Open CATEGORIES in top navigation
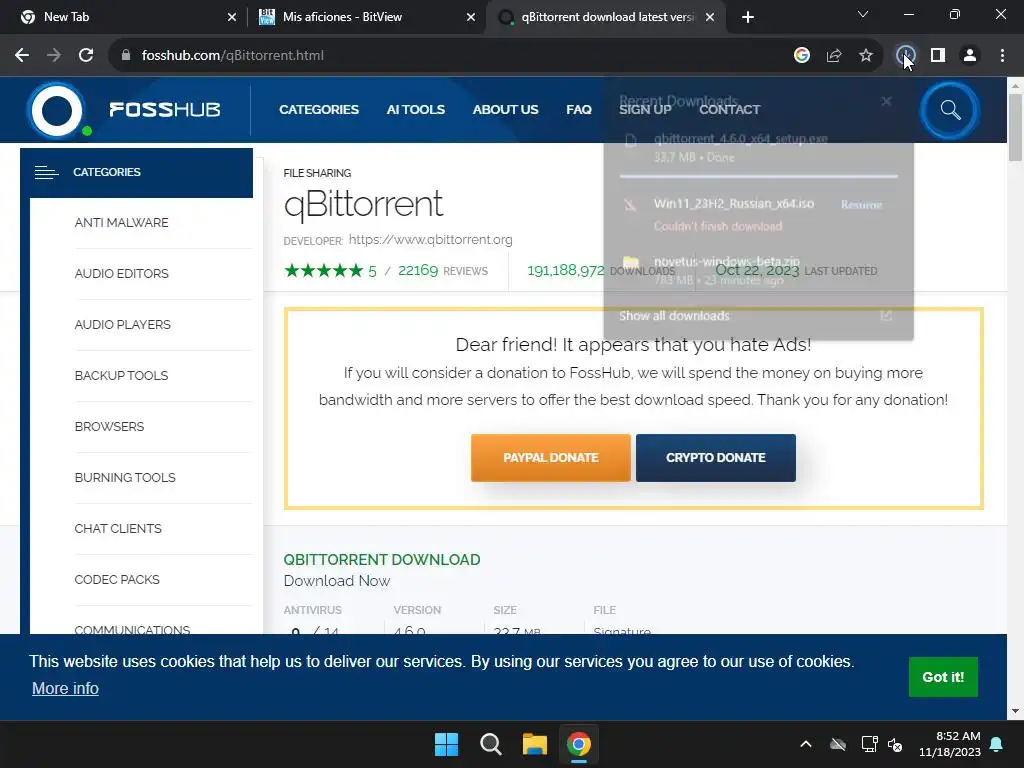This screenshot has height=768, width=1024. tap(319, 110)
